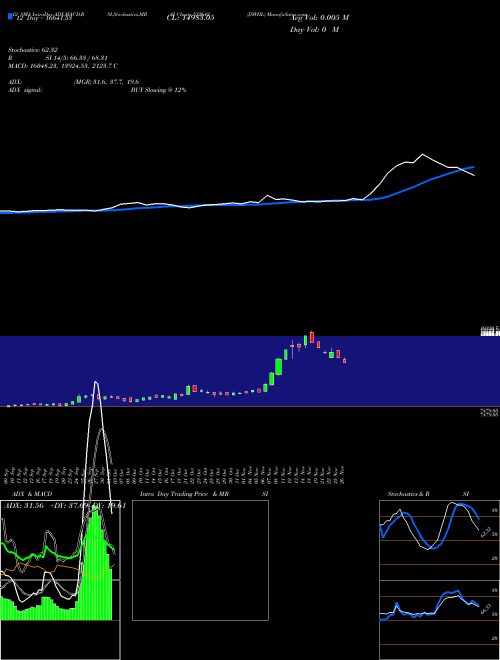Click the Avg Vol: 0.005 M label

(x=319, y=18)
